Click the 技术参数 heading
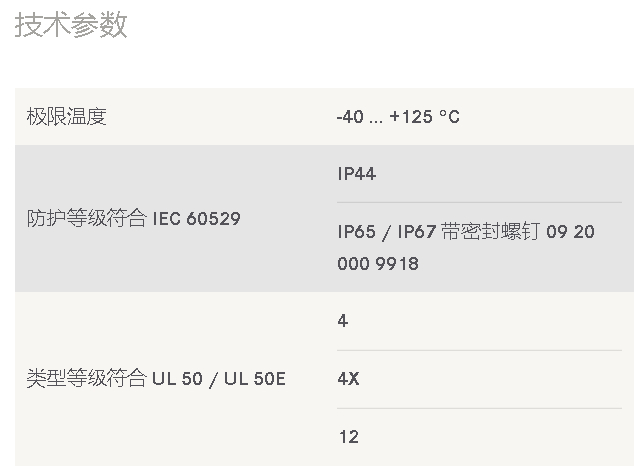This screenshot has height=466, width=634. point(71,25)
